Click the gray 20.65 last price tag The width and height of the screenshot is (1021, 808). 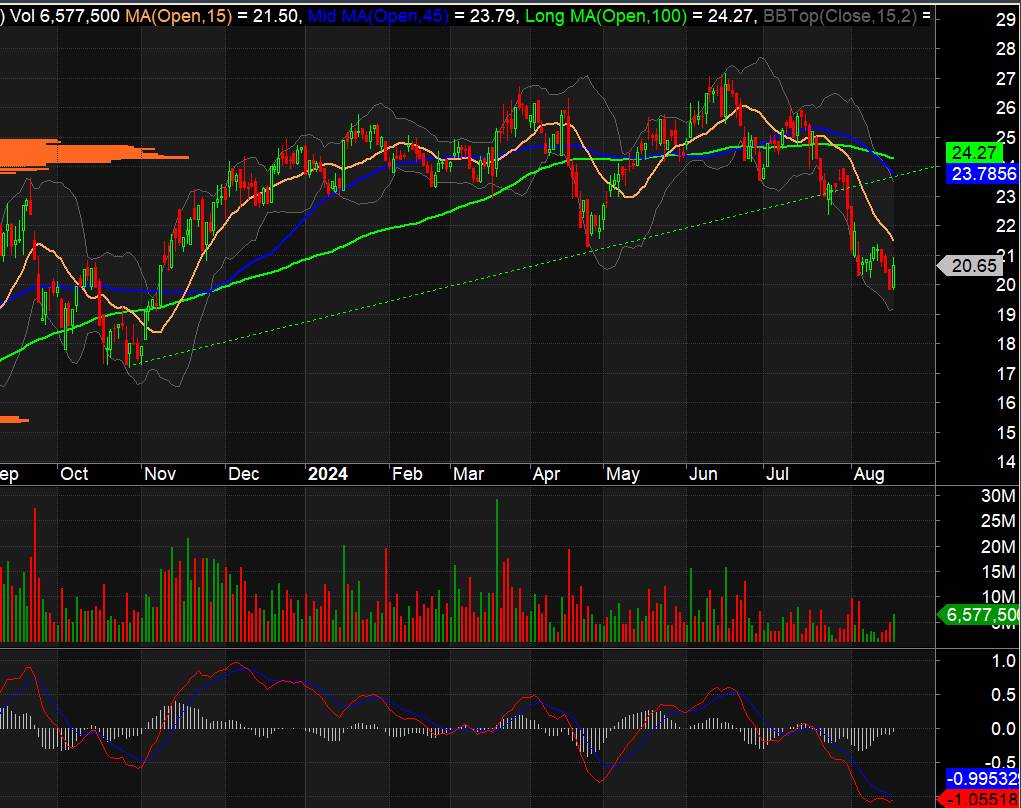[x=970, y=265]
